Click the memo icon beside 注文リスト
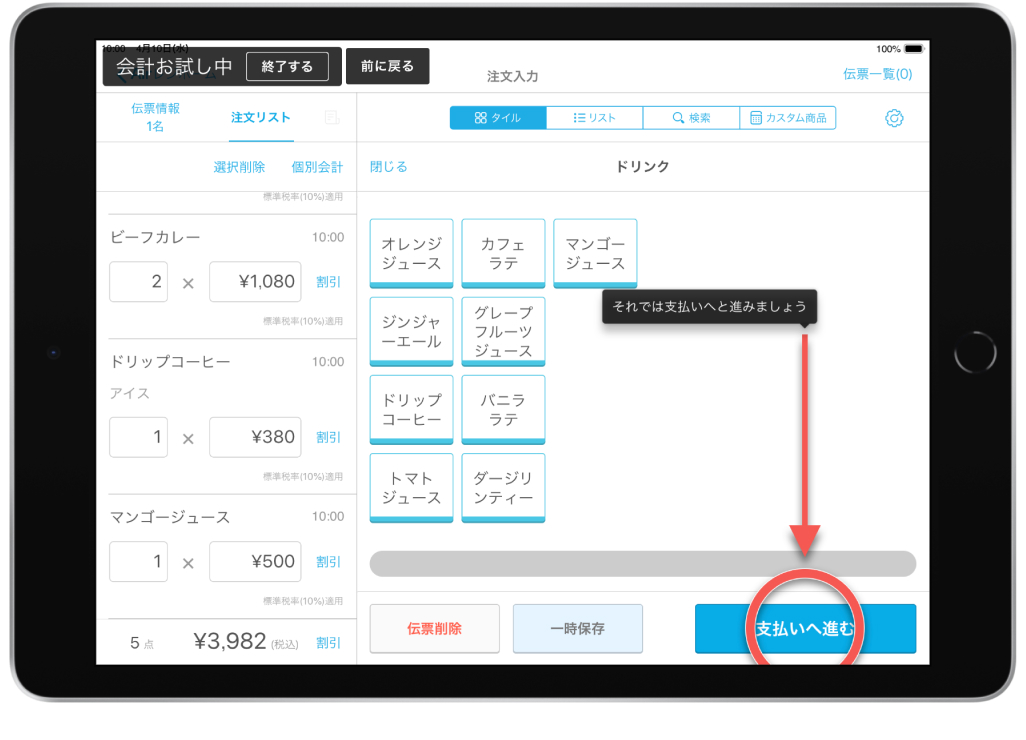The height and width of the screenshot is (740, 1026). (332, 118)
